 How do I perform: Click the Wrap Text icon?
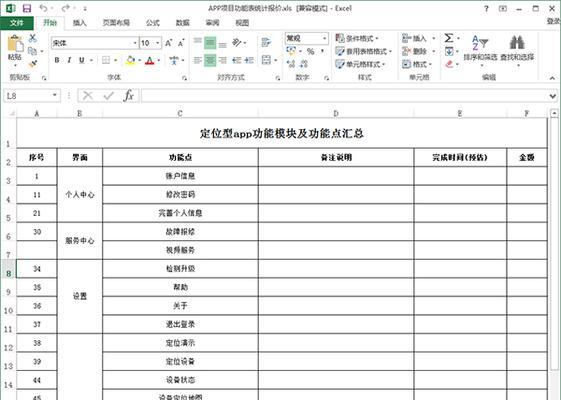pyautogui.click(x=266, y=43)
